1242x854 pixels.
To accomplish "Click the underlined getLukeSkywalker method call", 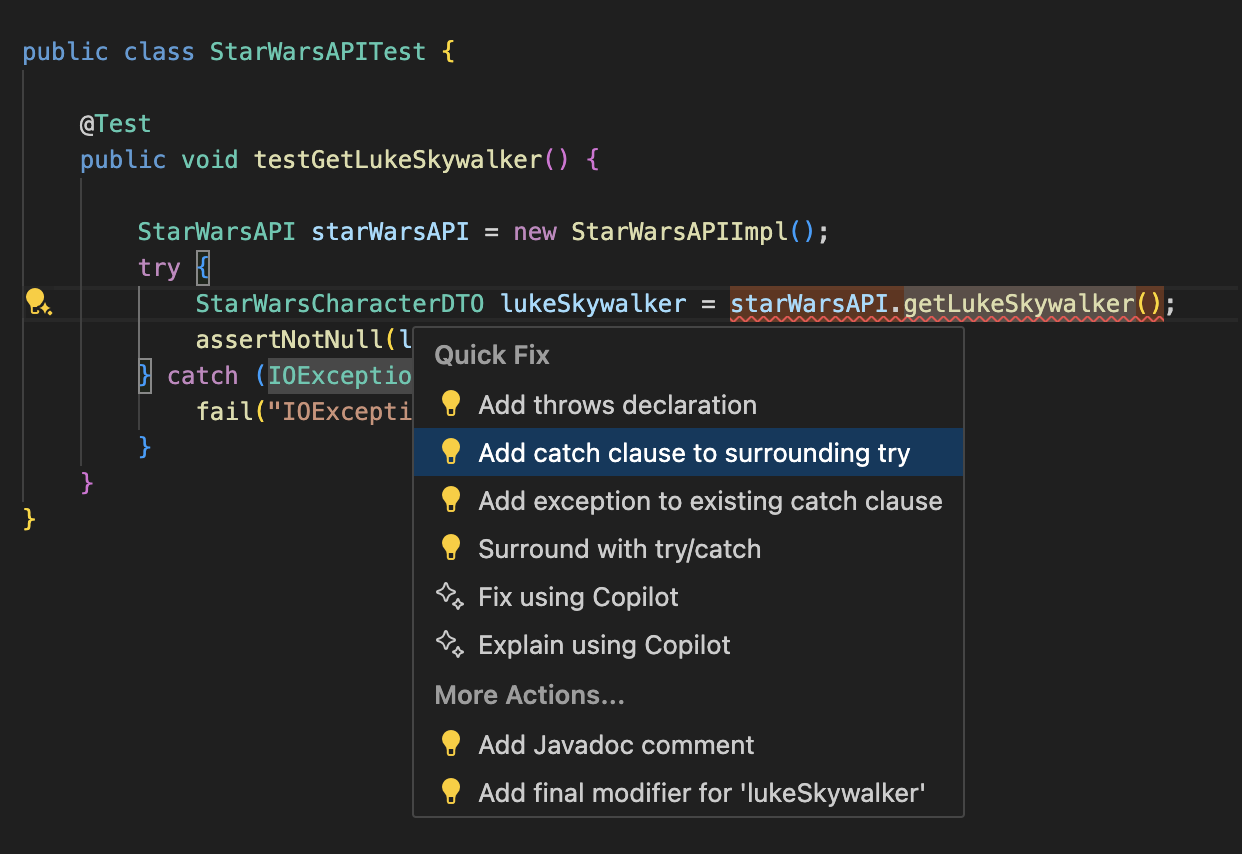I will pyautogui.click(x=1019, y=304).
